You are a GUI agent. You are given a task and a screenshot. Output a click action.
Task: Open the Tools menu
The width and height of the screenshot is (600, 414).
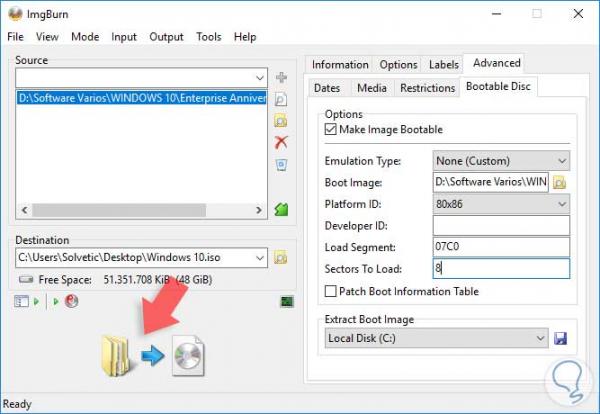pos(209,37)
